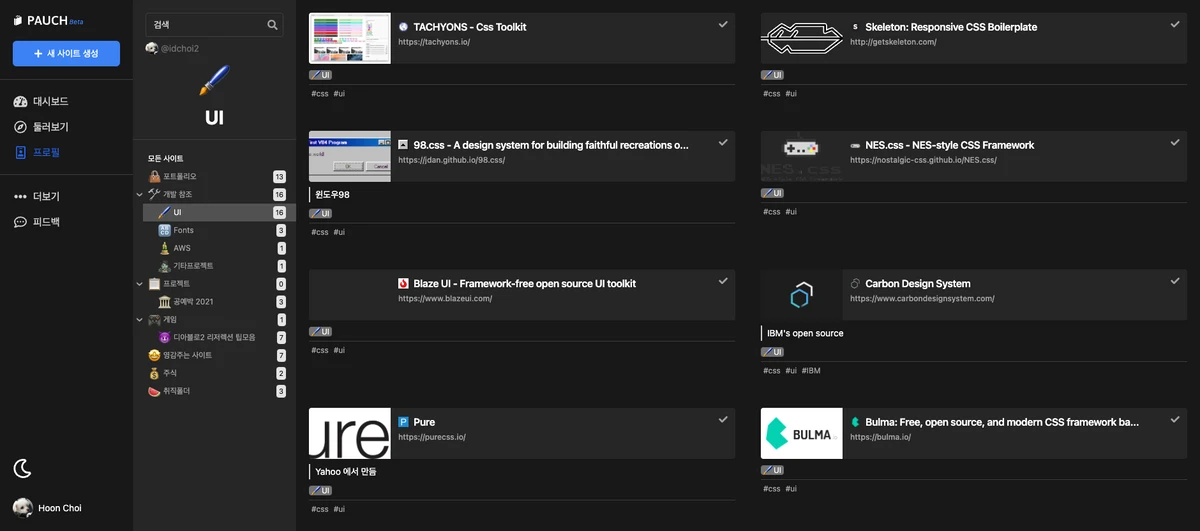Select Yahoo 에서 만듬 note text
Viewport: 1200px width, 531px height.
click(x=345, y=471)
